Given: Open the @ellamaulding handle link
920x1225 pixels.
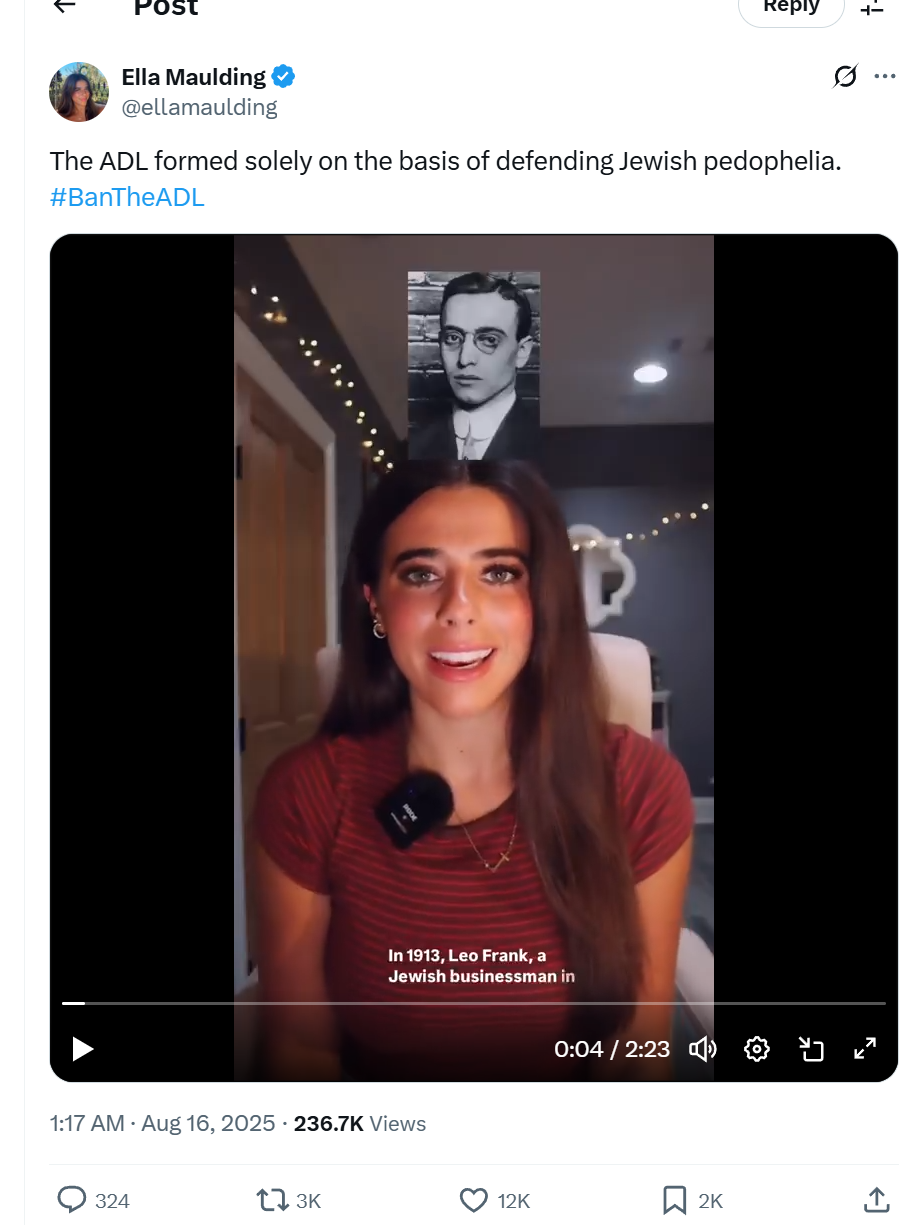Looking at the screenshot, I should point(199,107).
